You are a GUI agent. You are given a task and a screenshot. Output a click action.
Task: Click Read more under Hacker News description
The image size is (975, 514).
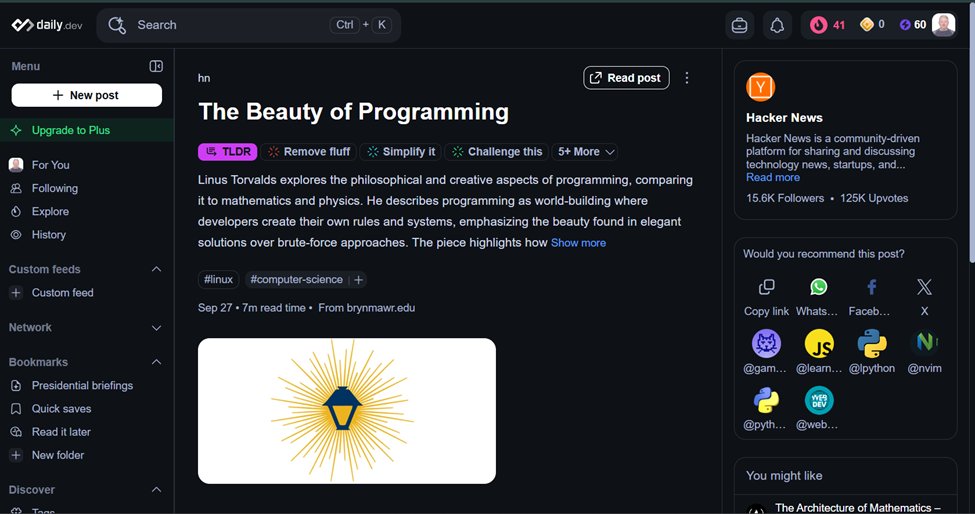point(773,177)
